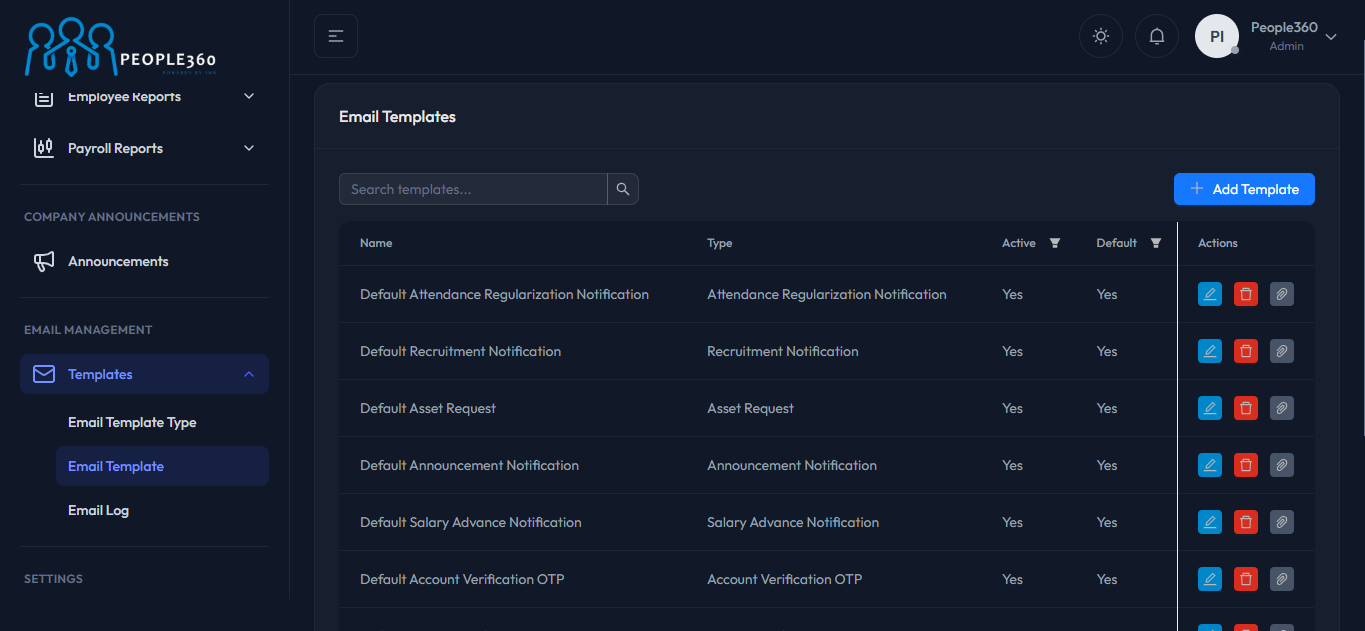Delete the Default Recruitment Notification template
Screen dimensions: 1365x631
[1245, 351]
